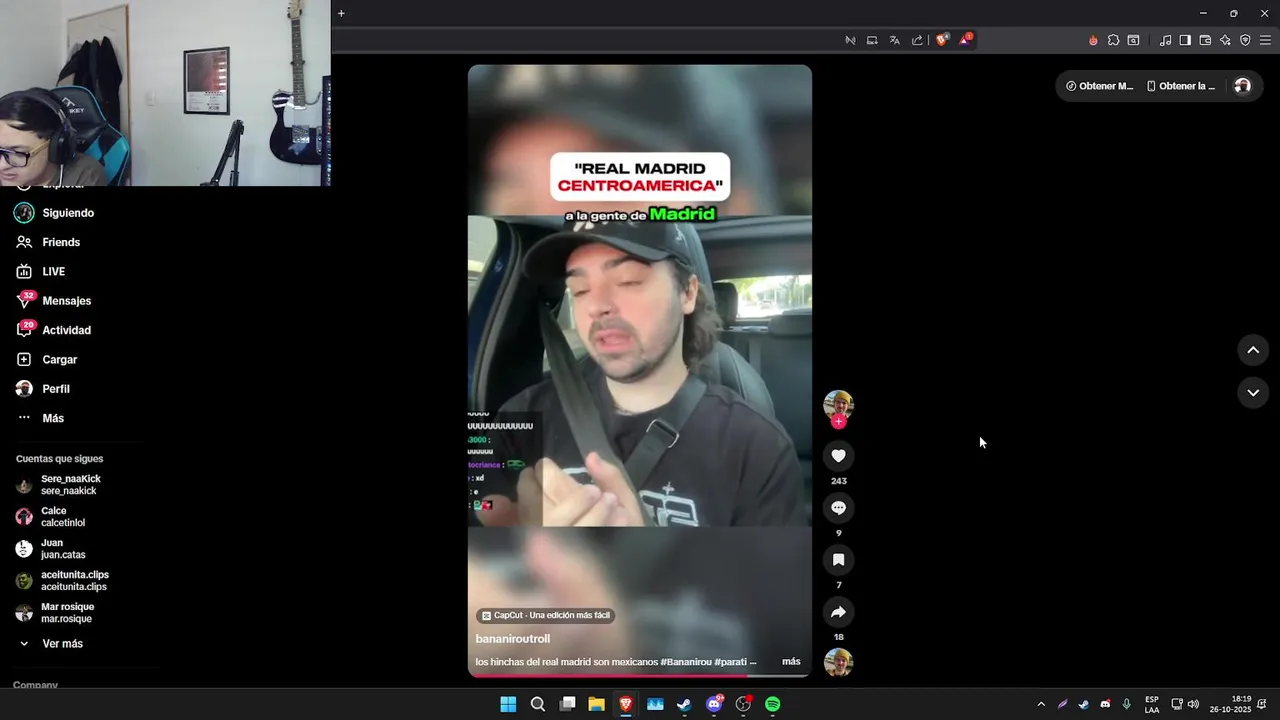This screenshot has width=1280, height=720.
Task: Expand the video description with más
Action: point(791,662)
